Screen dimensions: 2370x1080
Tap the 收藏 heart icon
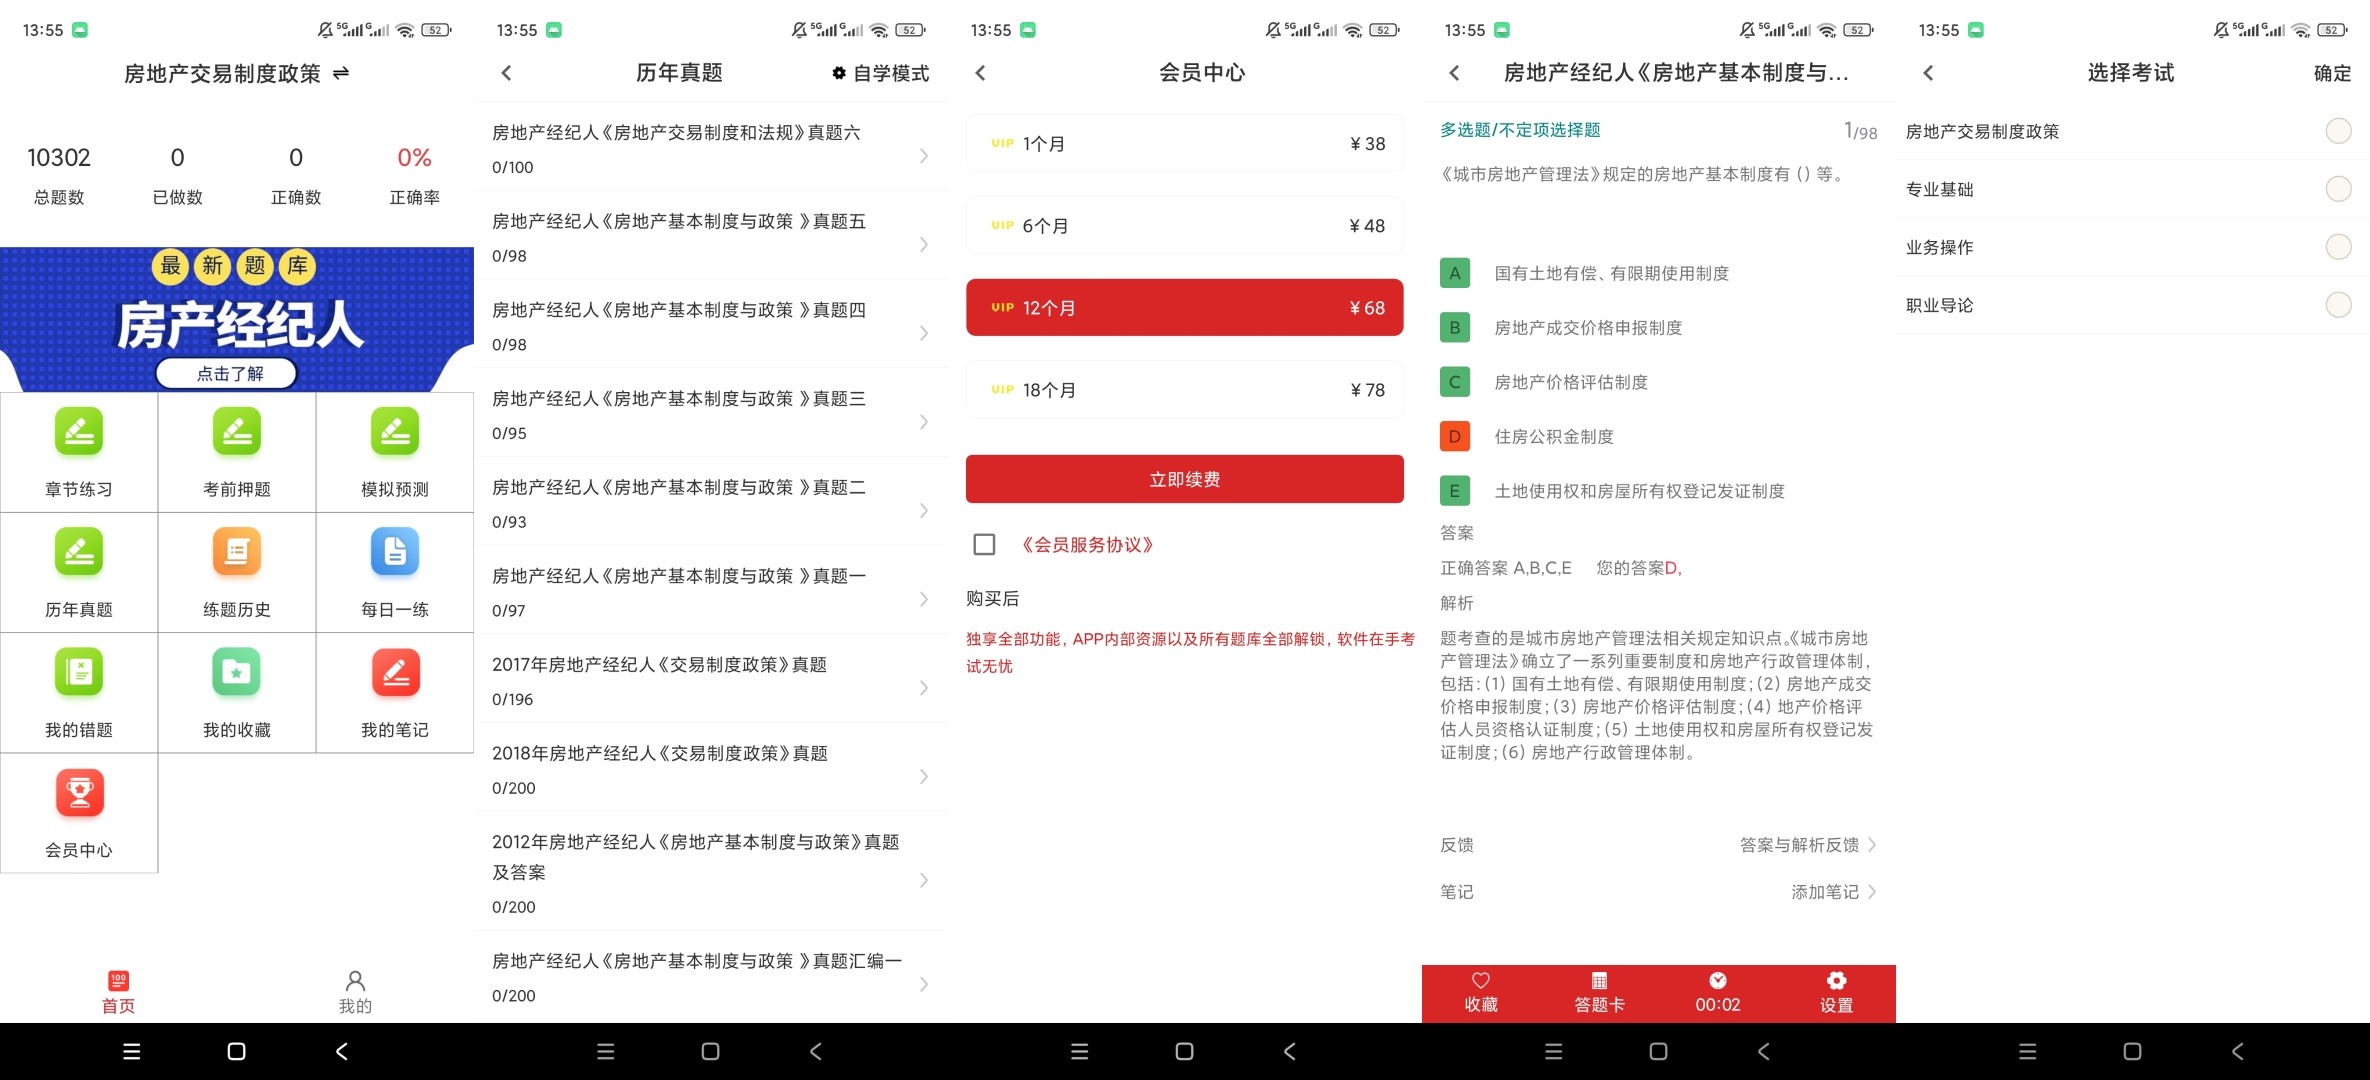(1481, 980)
